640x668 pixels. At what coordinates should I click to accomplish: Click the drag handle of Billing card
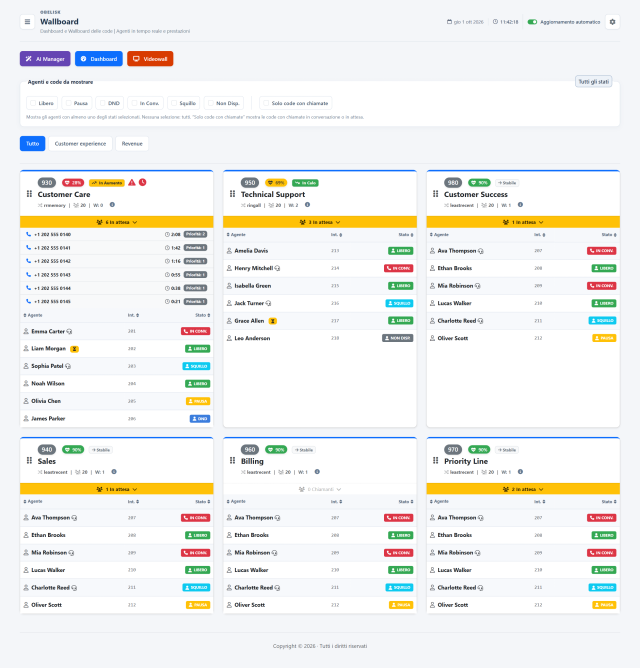point(232,461)
